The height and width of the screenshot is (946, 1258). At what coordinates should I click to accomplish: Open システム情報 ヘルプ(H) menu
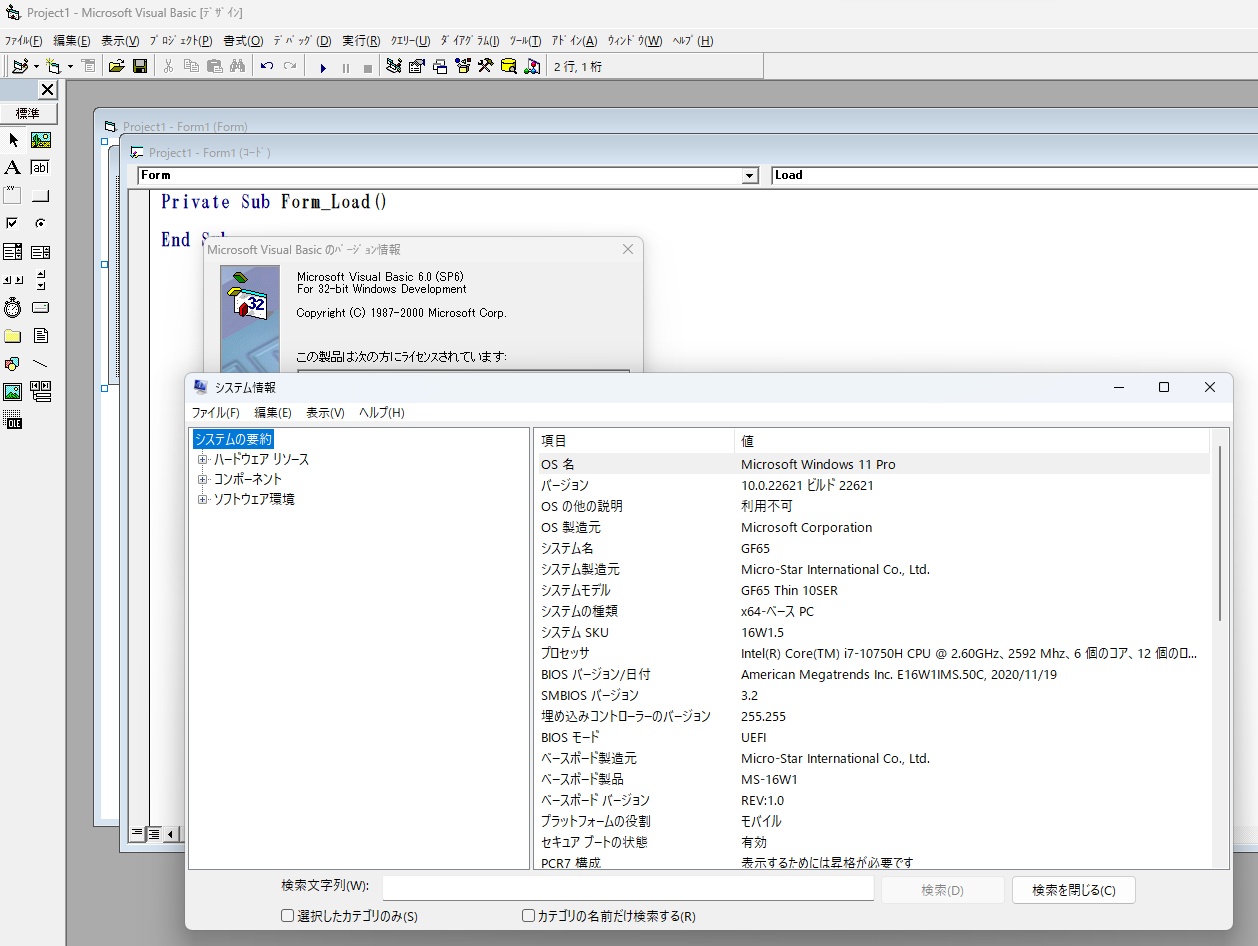[381, 413]
